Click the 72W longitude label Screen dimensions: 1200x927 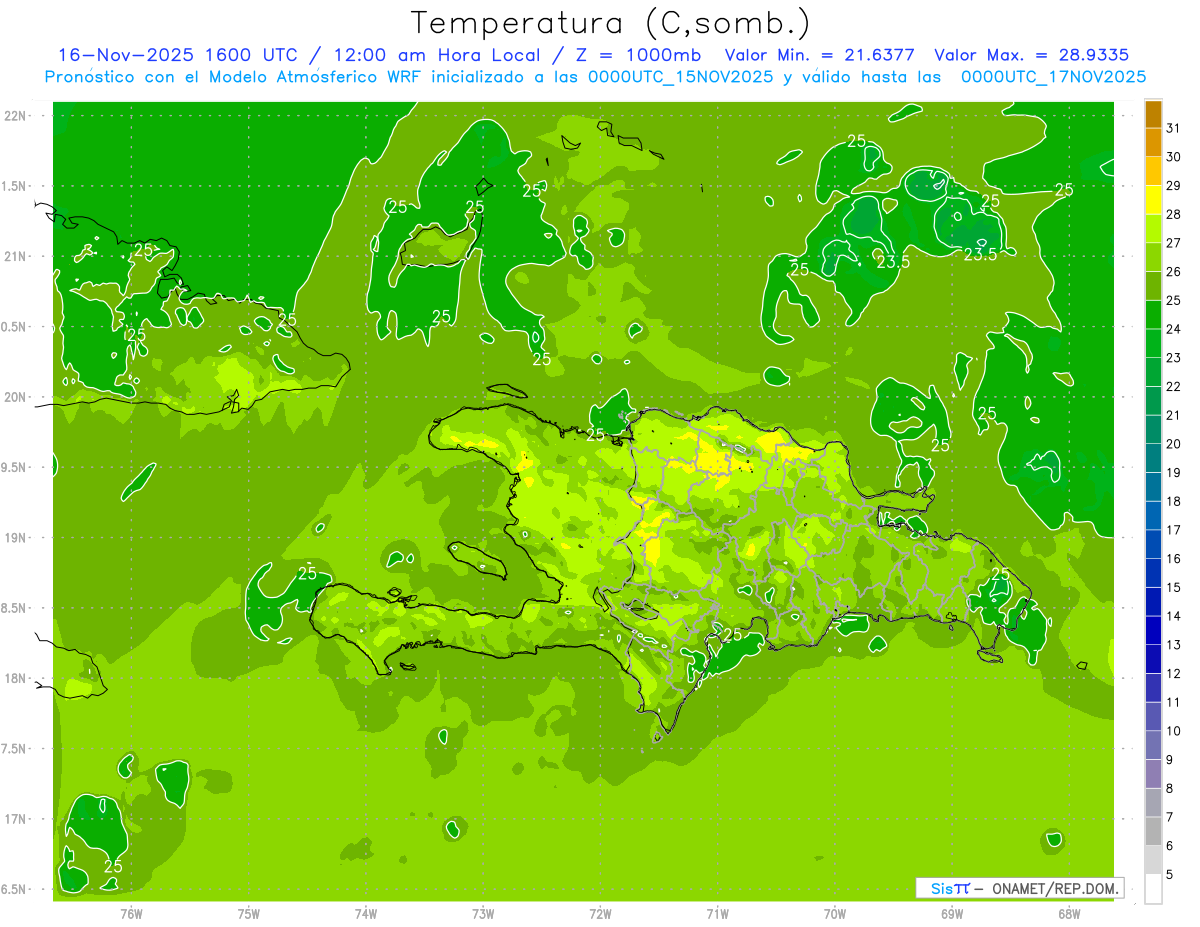(x=600, y=913)
